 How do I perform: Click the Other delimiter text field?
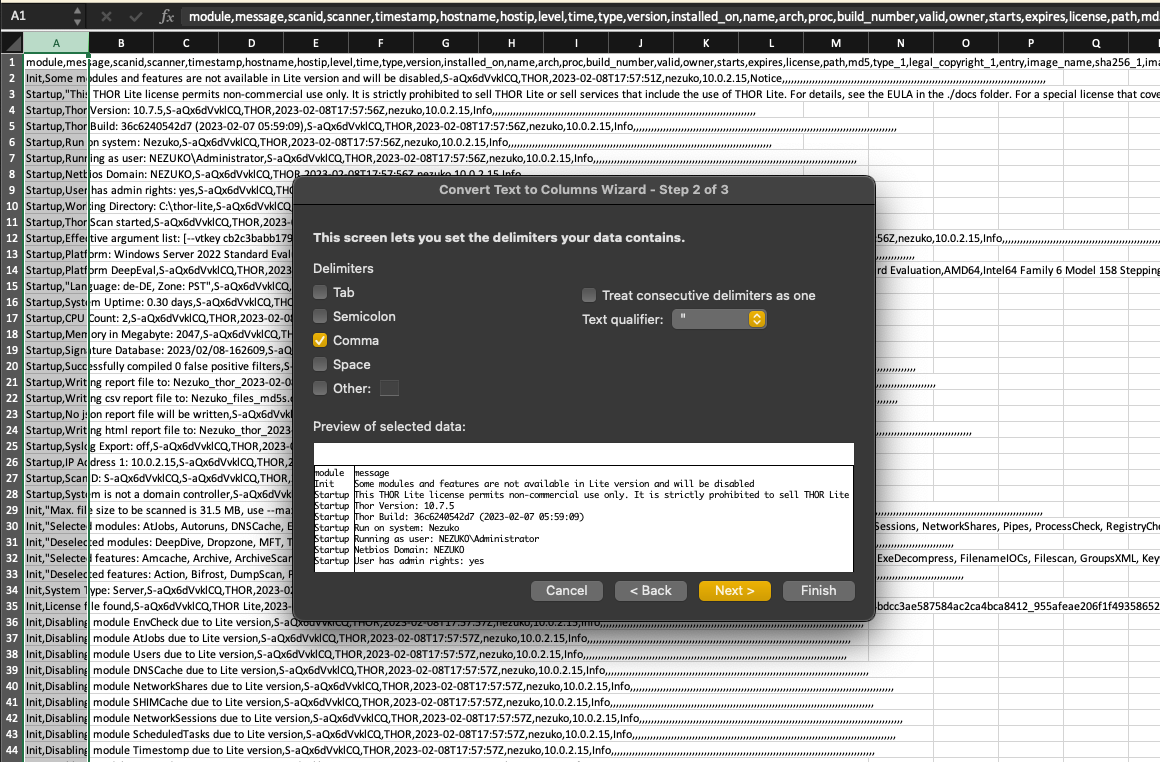click(389, 388)
